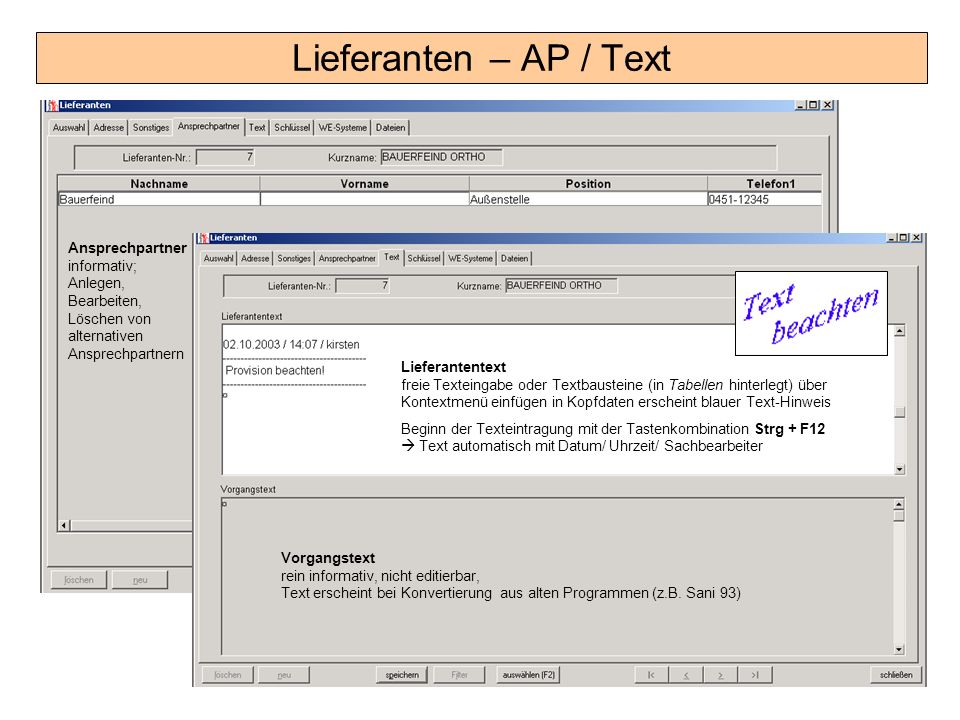
Task: Click the scroll-up arrow of the Vorgangstext box
Action: click(x=899, y=504)
